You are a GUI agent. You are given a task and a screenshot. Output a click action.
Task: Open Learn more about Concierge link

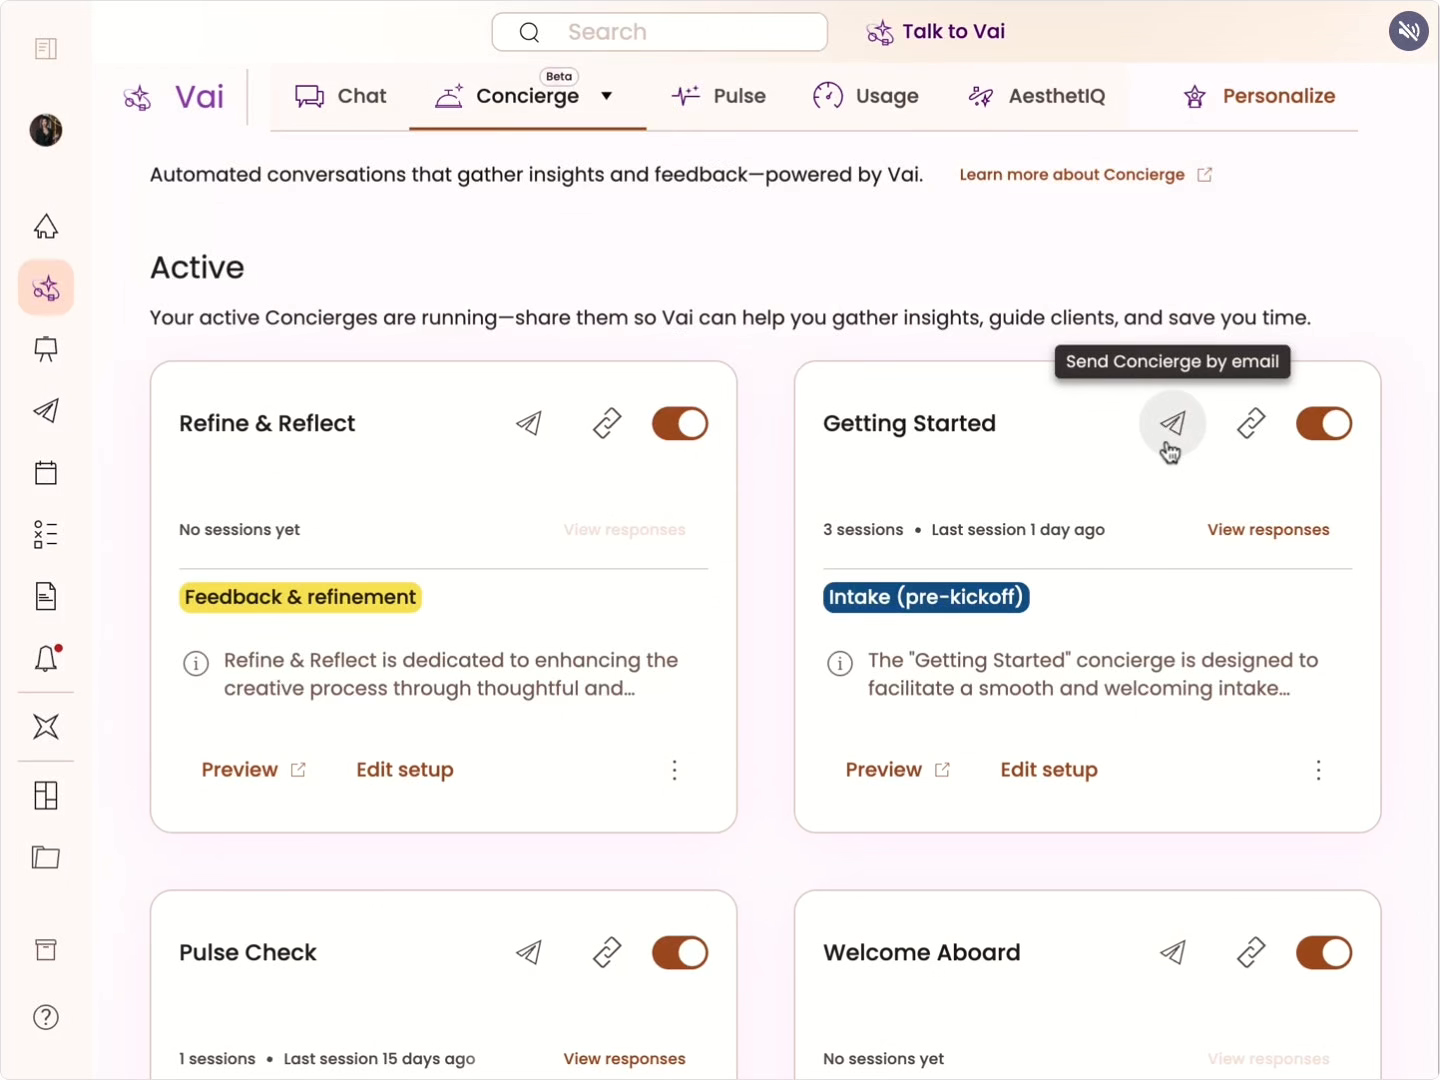(x=1086, y=175)
